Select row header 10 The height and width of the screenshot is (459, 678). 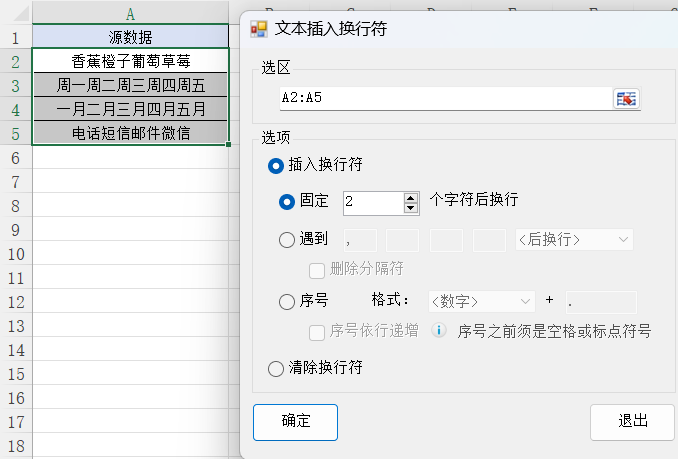[16, 254]
